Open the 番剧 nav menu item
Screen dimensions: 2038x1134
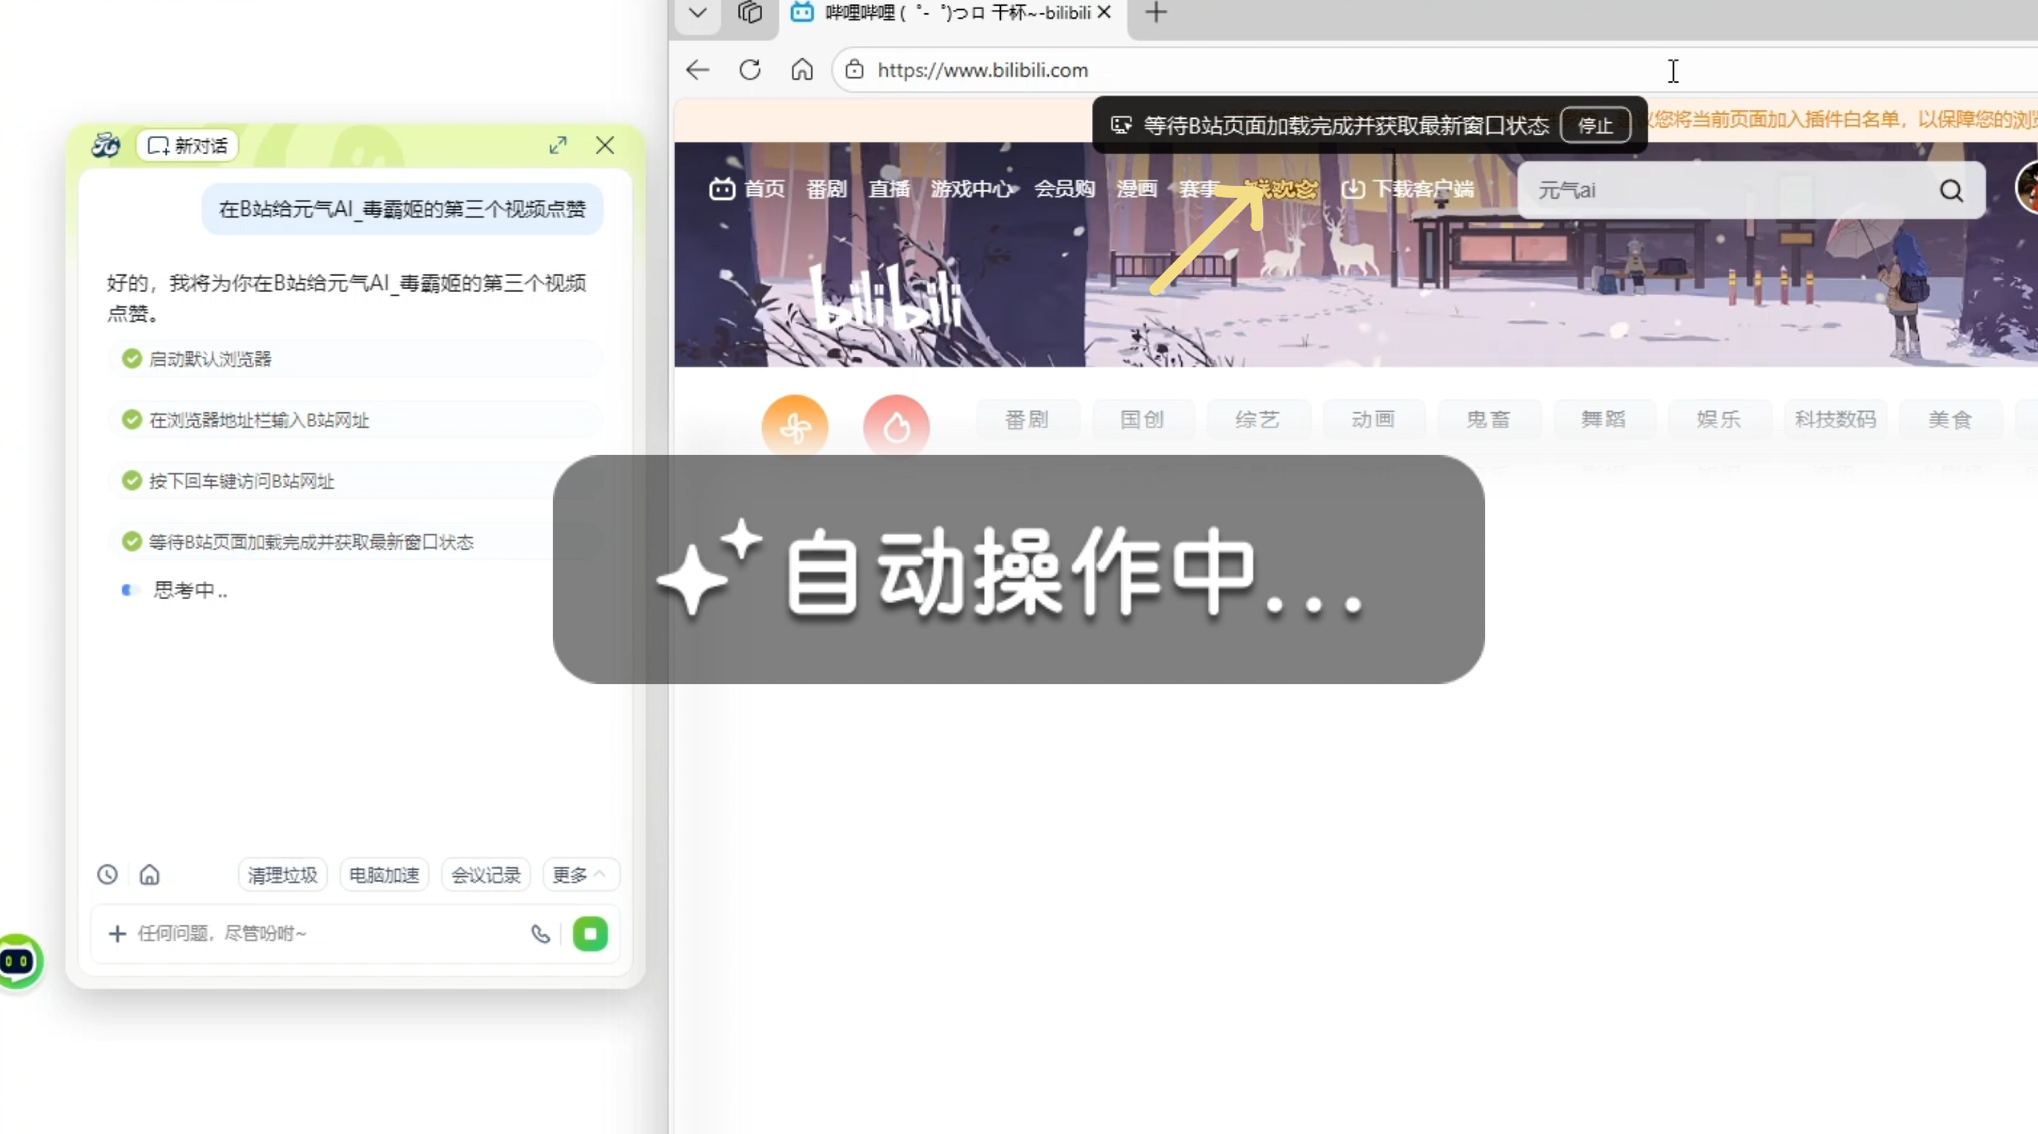(x=826, y=189)
